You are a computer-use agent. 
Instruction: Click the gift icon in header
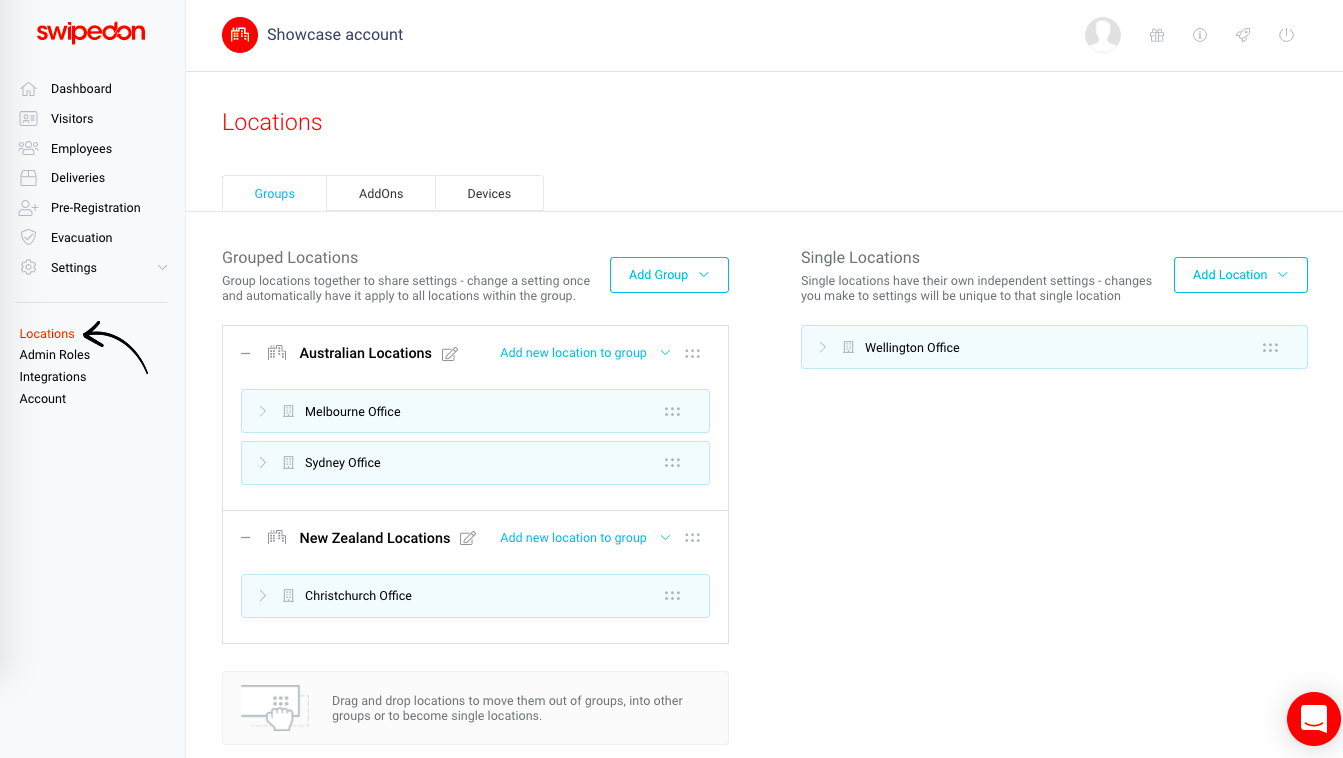pos(1157,35)
